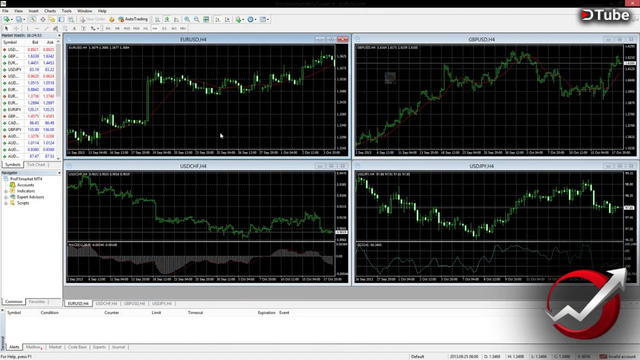This screenshot has height=360, width=640.
Task: Open the new chart dropdown arrow
Action: pyautogui.click(x=12, y=19)
